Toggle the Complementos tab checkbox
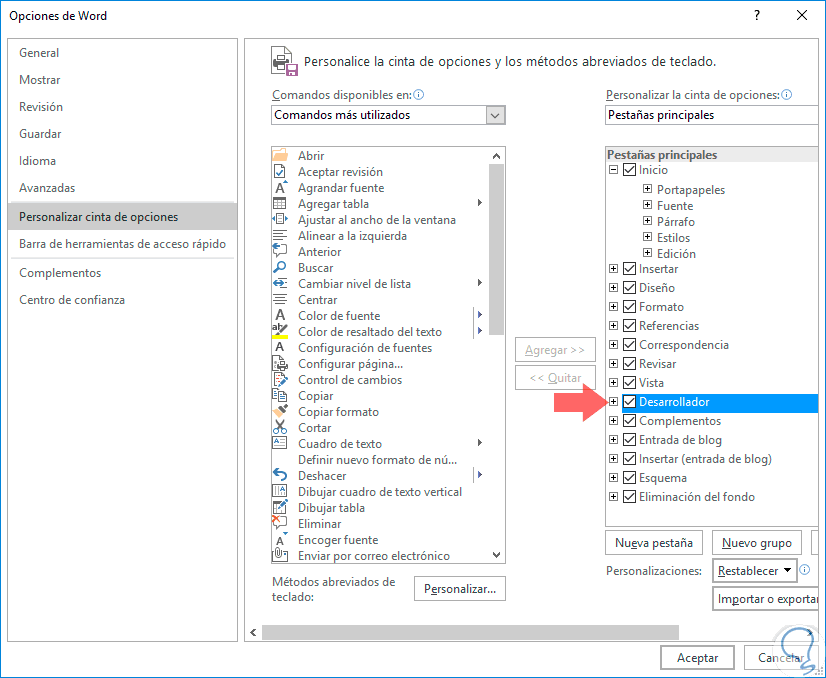This screenshot has height=678, width=826. pos(629,421)
